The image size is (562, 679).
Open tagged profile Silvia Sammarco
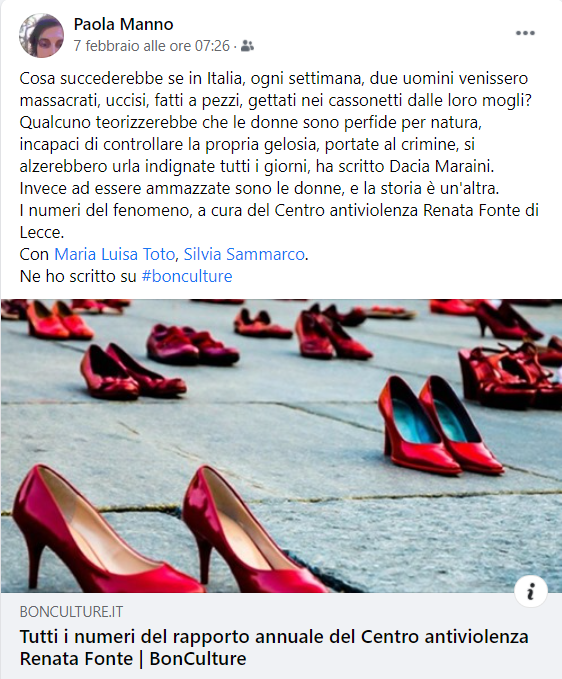pyautogui.click(x=244, y=254)
